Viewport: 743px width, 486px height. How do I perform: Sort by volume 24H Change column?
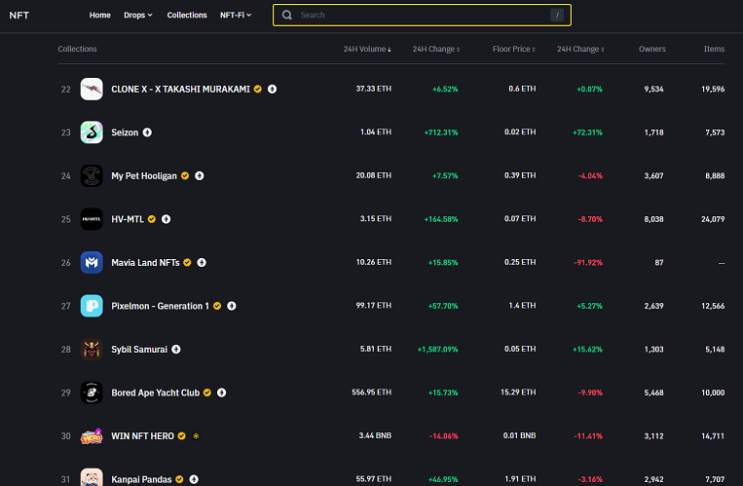[436, 49]
